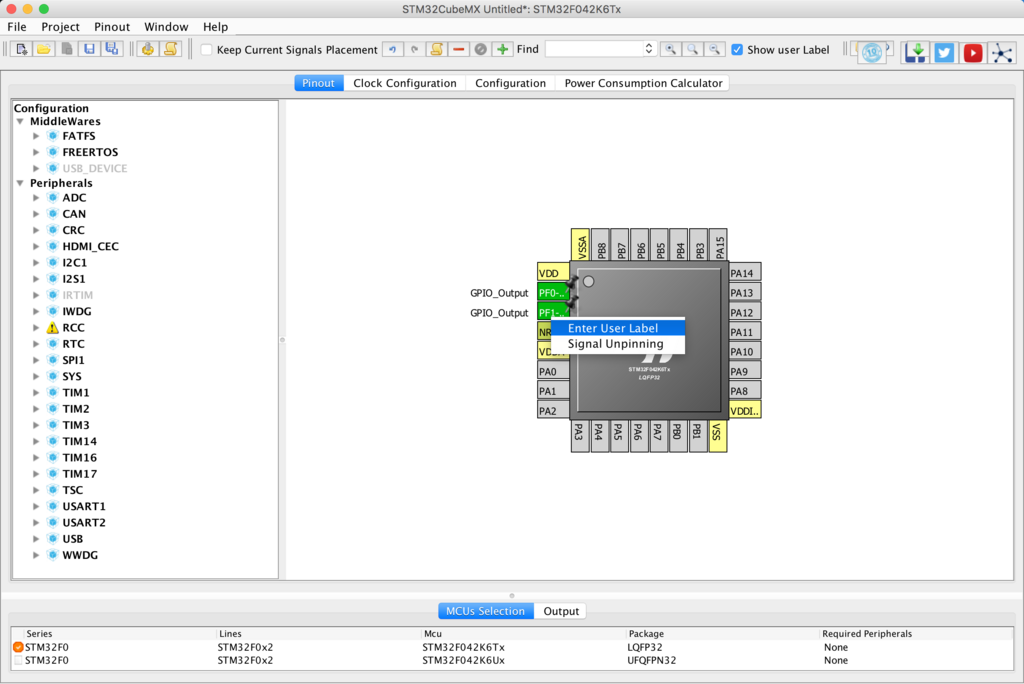1024x684 pixels.
Task: Click the red minus remove icon
Action: coord(458,49)
